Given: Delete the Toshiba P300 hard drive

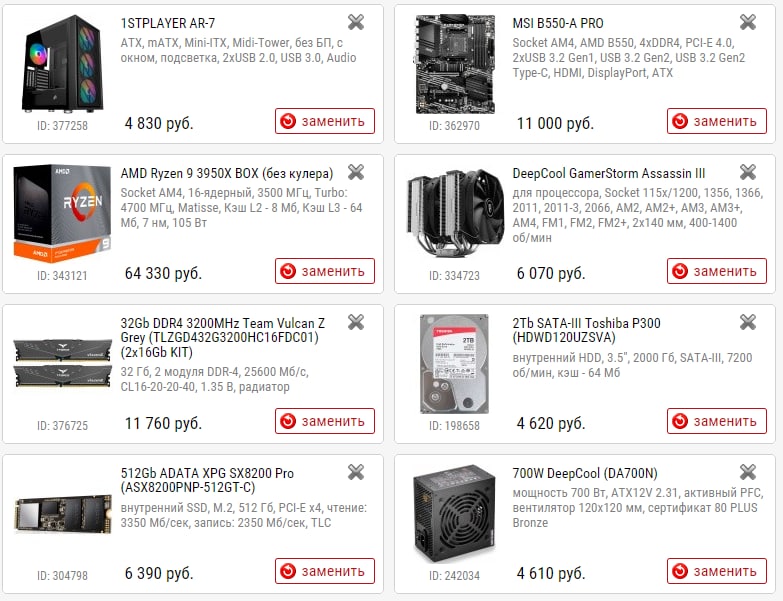Looking at the screenshot, I should point(748,322).
